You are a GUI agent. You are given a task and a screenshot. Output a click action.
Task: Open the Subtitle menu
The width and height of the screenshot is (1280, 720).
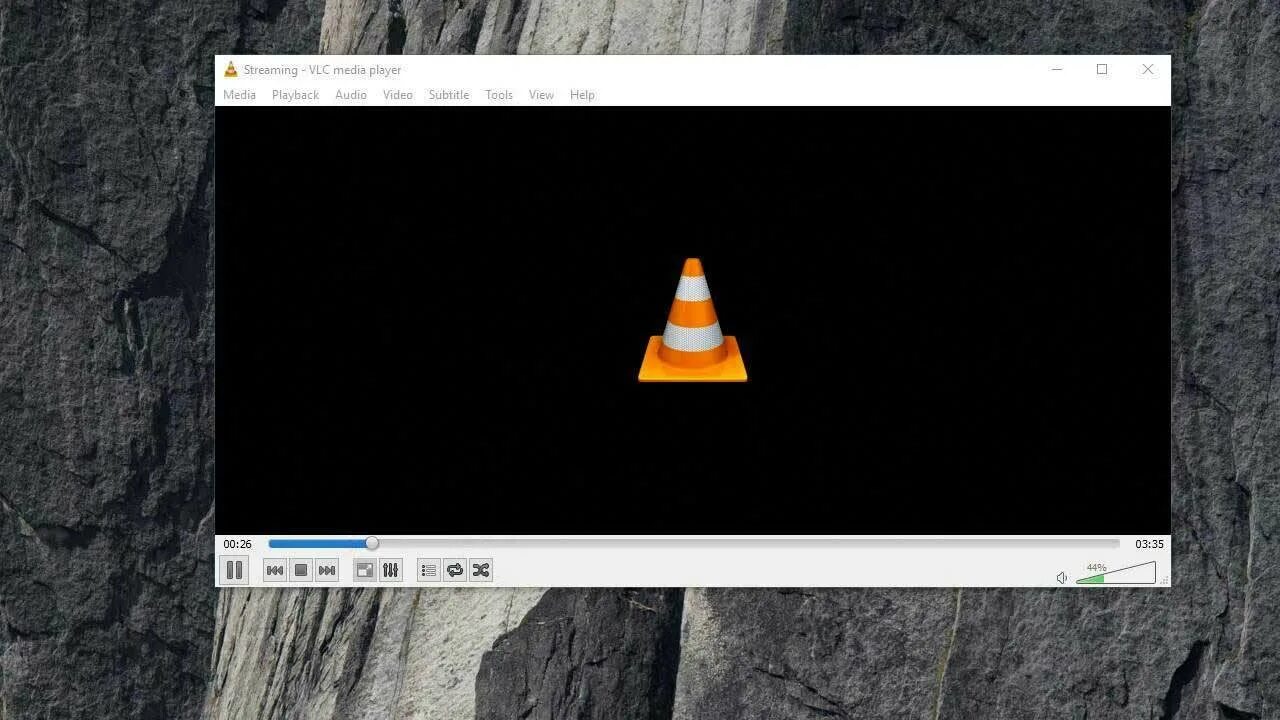click(x=449, y=95)
